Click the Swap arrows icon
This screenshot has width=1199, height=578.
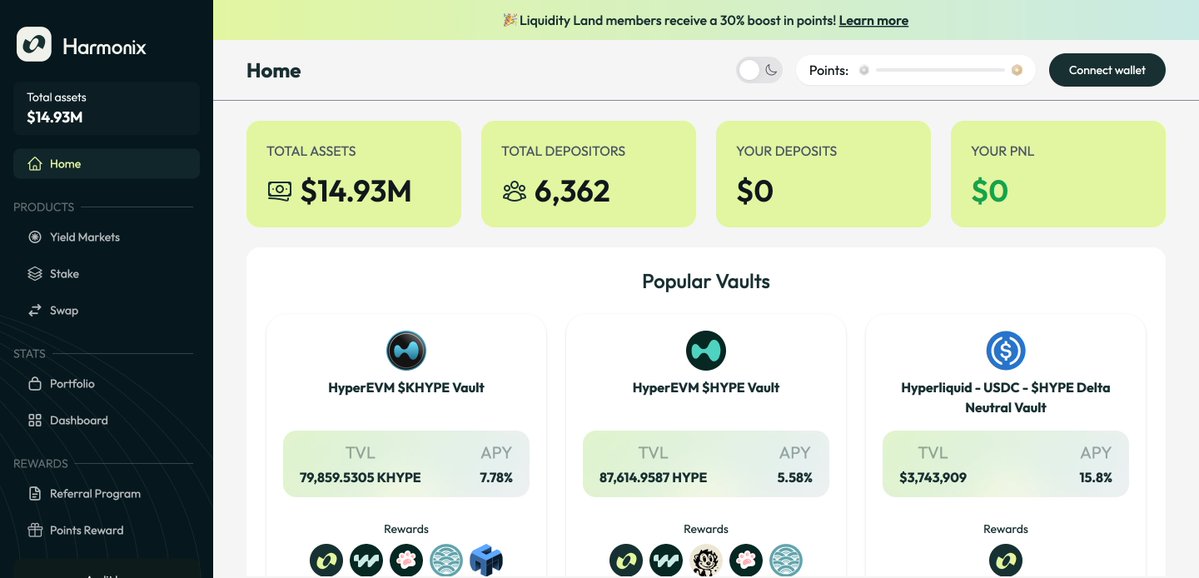pos(34,310)
